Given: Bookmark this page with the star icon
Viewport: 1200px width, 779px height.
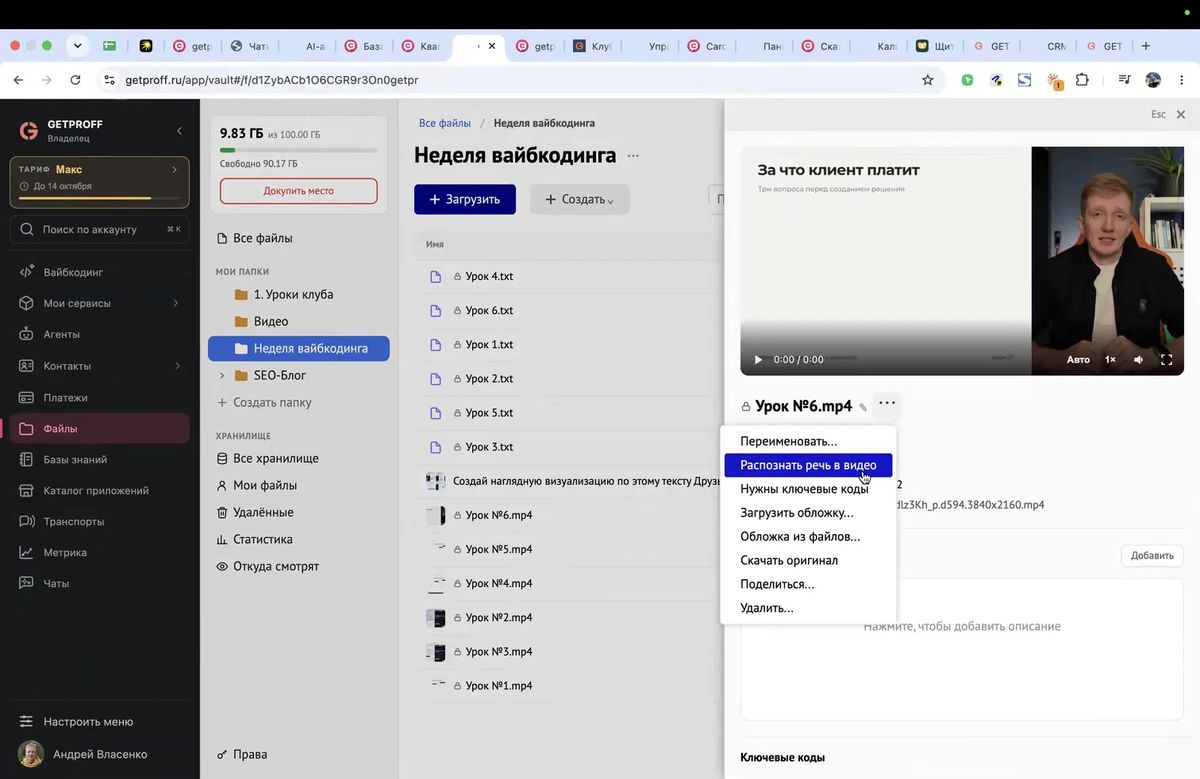Looking at the screenshot, I should click(928, 80).
